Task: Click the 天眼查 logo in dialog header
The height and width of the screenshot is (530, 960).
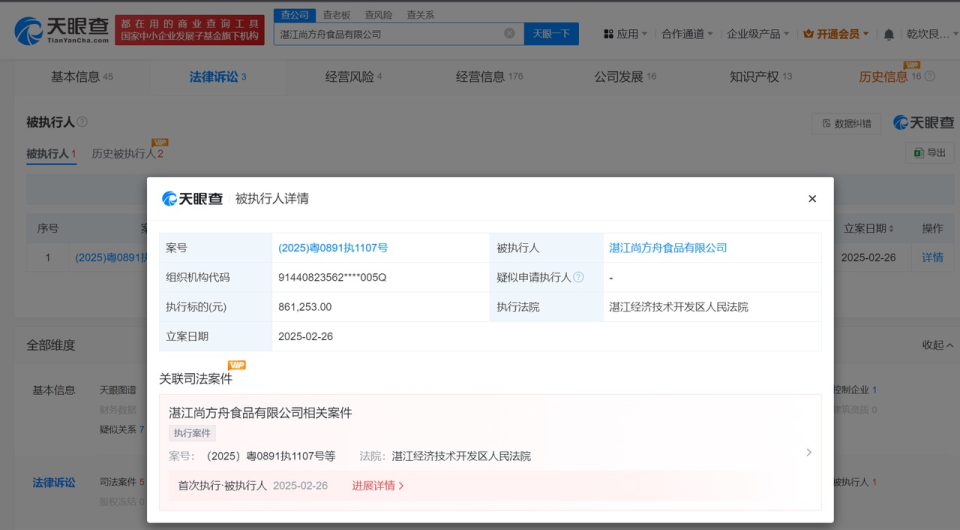Action: click(192, 198)
